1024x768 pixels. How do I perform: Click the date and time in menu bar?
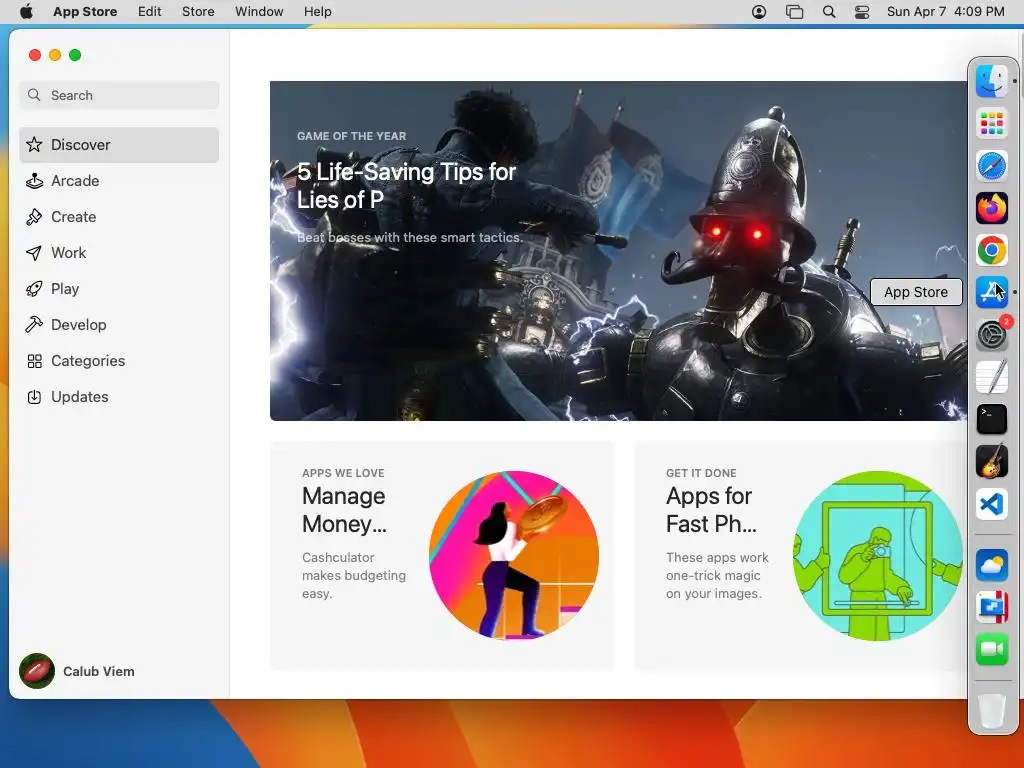946,12
